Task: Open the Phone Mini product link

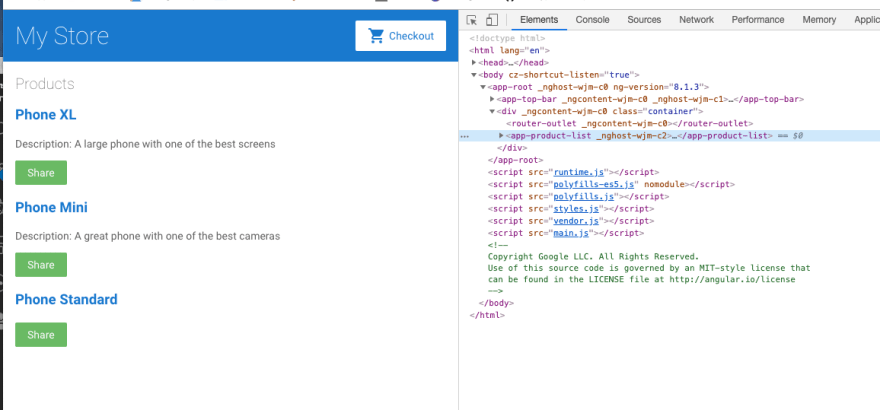Action: click(51, 208)
